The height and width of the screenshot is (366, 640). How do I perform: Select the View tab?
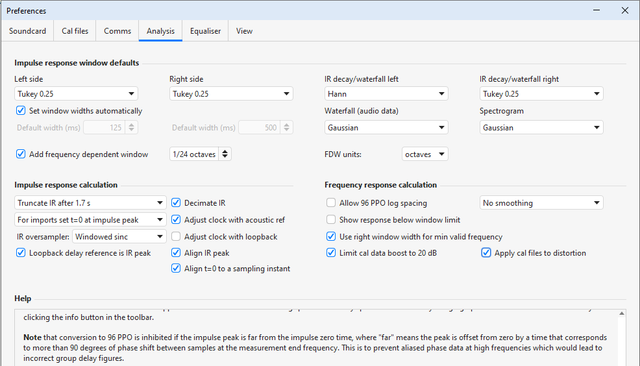pos(244,31)
